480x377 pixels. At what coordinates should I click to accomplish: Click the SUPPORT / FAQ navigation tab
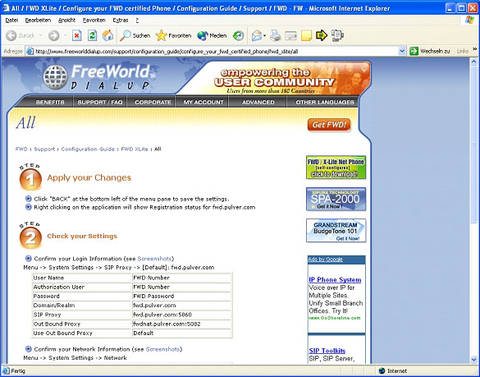click(100, 102)
